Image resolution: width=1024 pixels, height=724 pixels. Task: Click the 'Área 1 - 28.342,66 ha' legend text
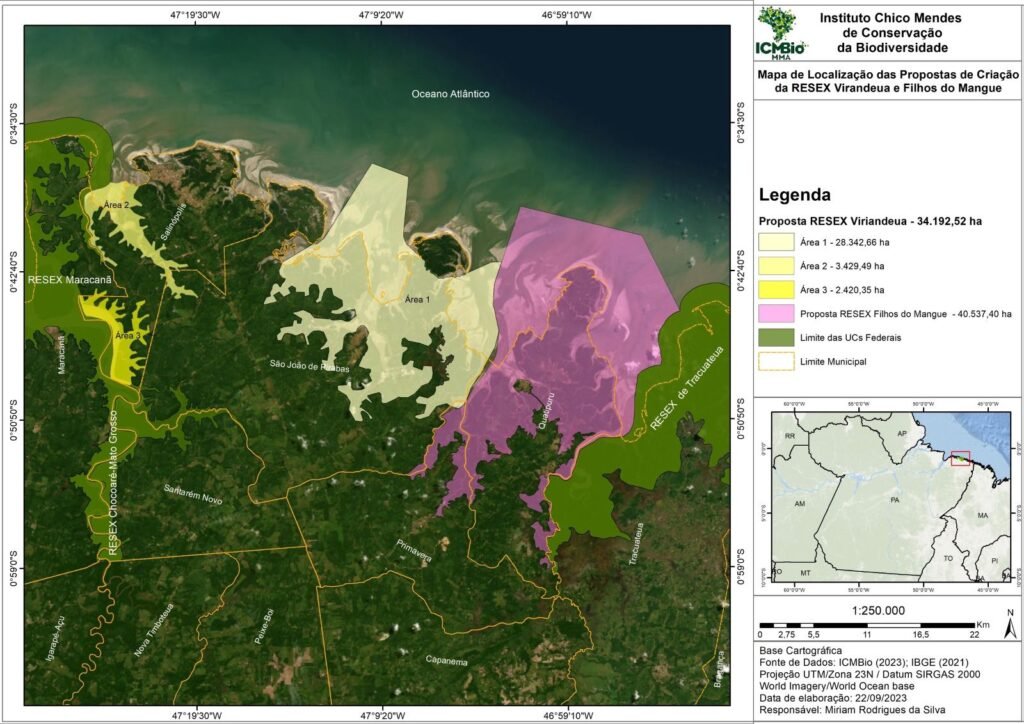coord(844,242)
